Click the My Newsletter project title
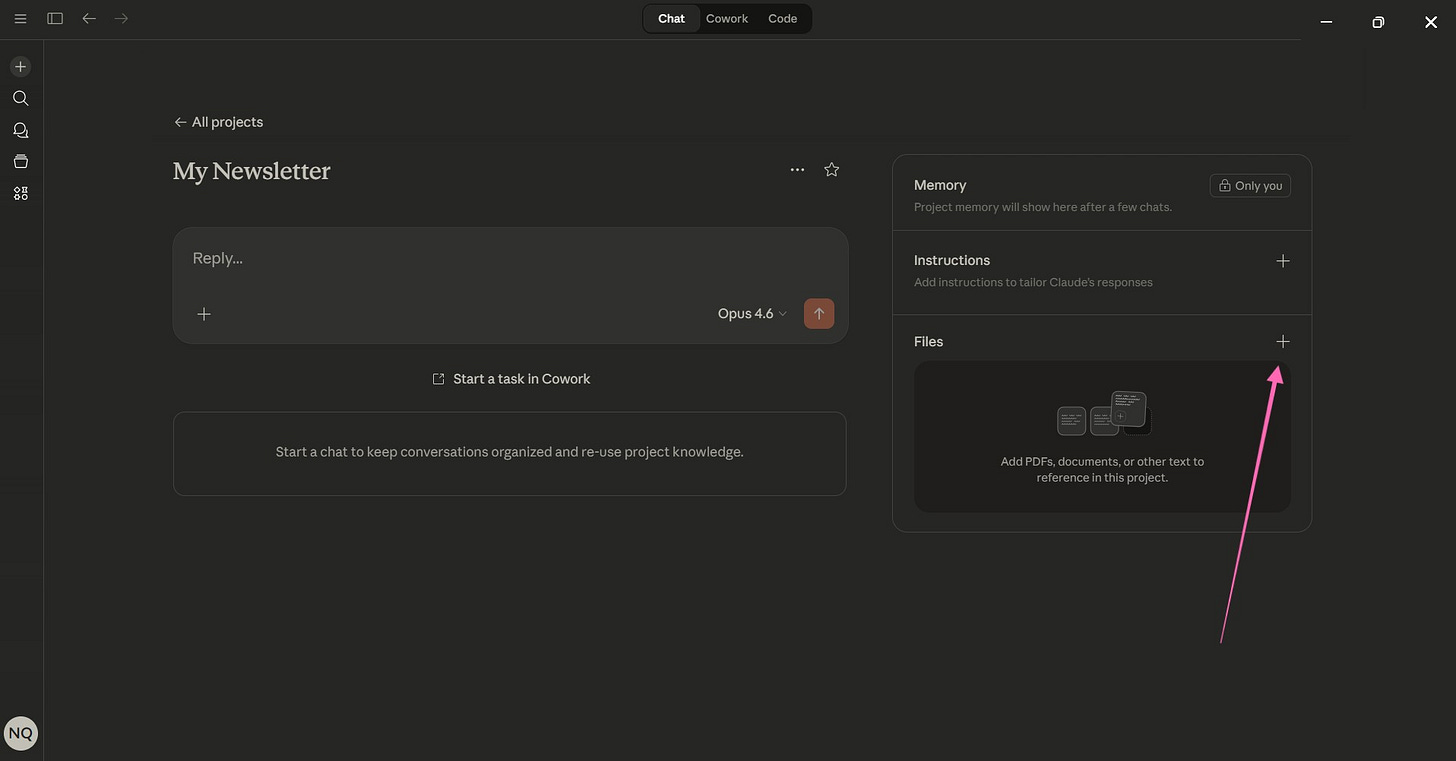 click(x=251, y=171)
